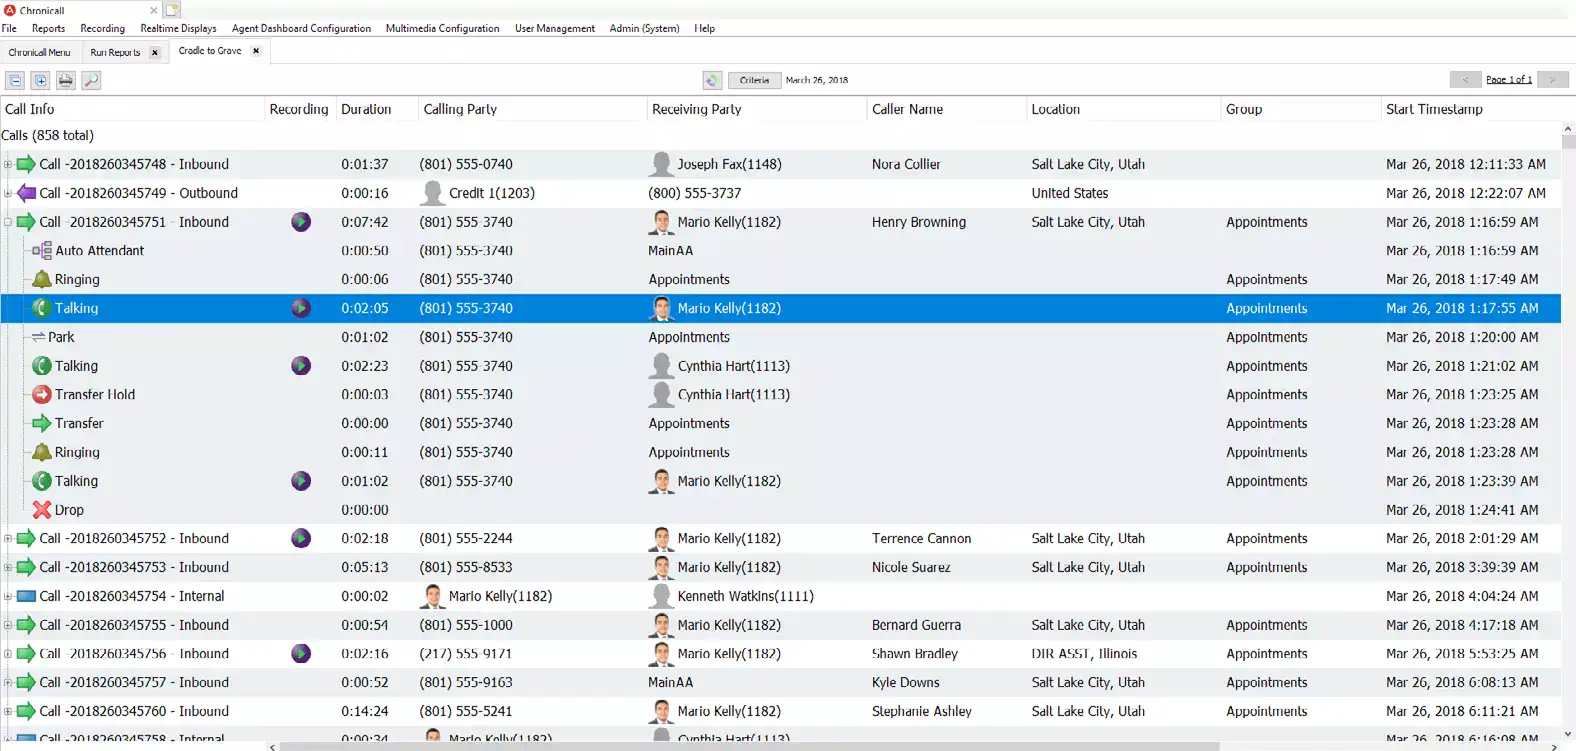Viewport: 1576px width, 751px height.
Task: Open the File menu
Action: click(x=9, y=28)
